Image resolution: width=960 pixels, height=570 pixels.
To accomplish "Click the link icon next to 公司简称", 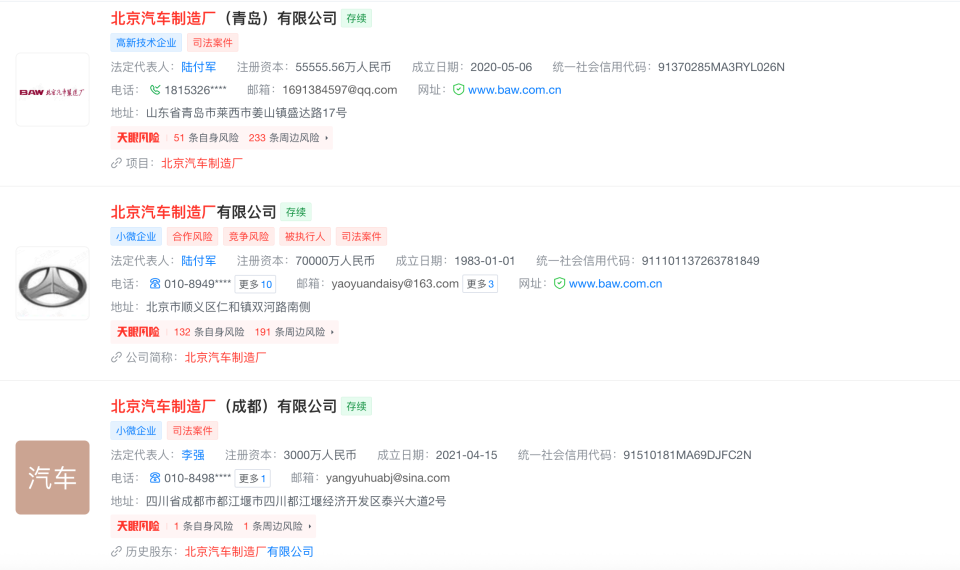I will pos(116,357).
